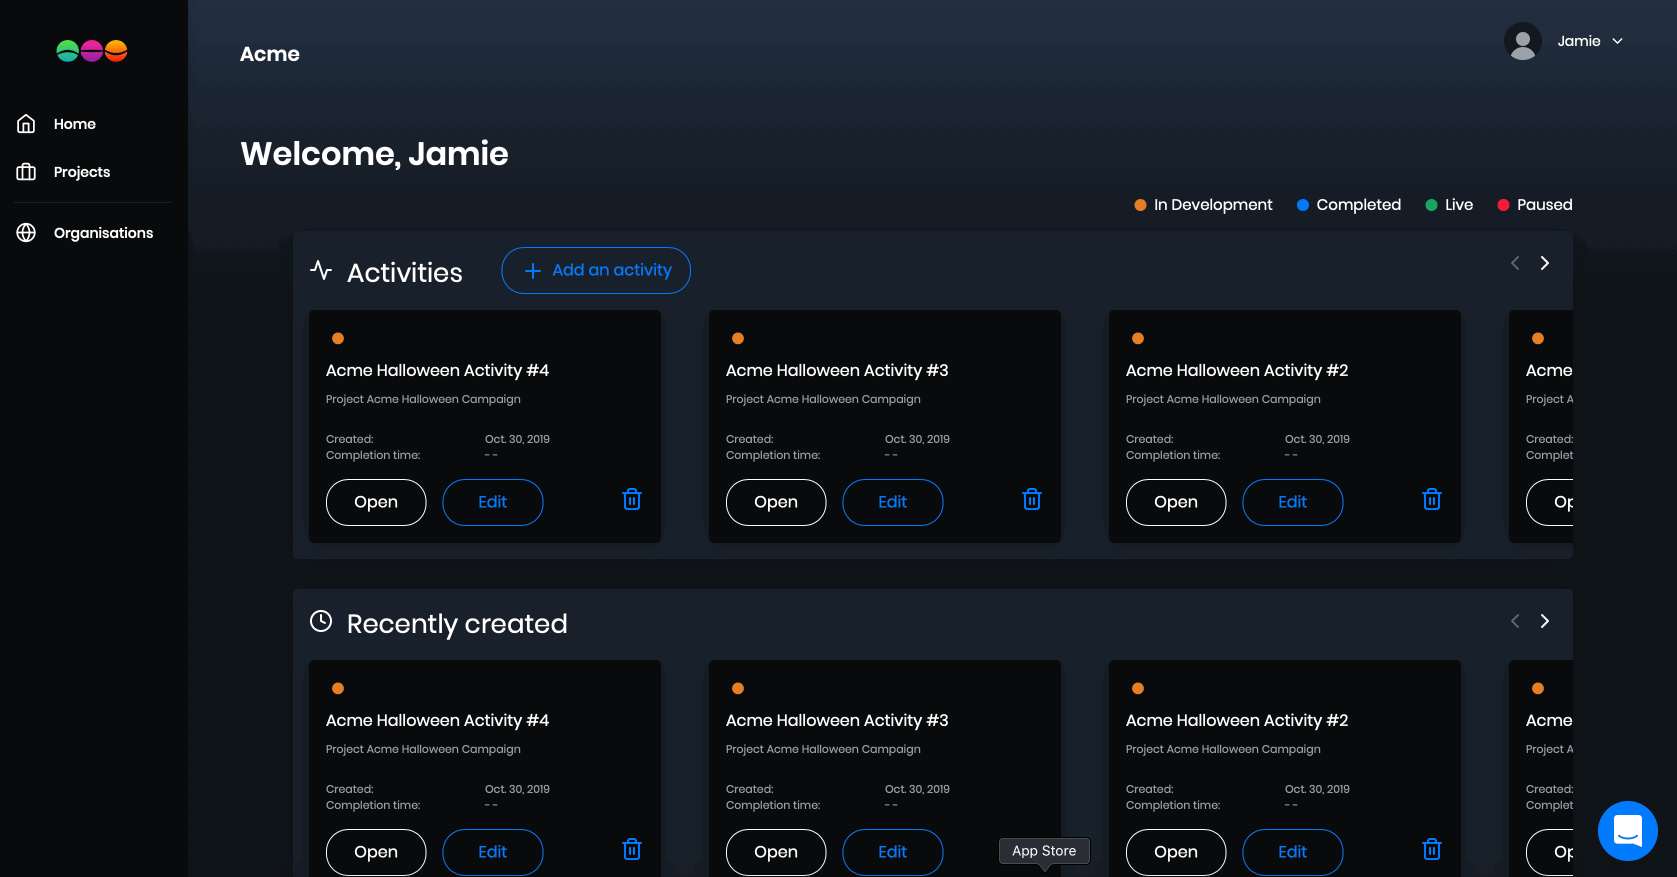
Task: Trash Activity #4 in Recently created
Action: [x=632, y=849]
